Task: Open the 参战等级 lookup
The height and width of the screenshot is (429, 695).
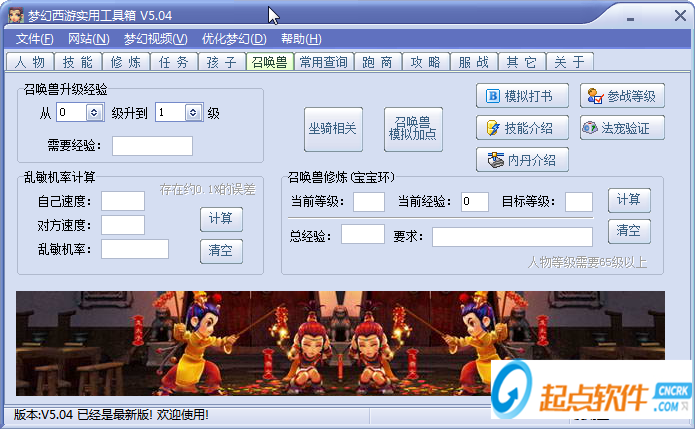Action: 622,96
